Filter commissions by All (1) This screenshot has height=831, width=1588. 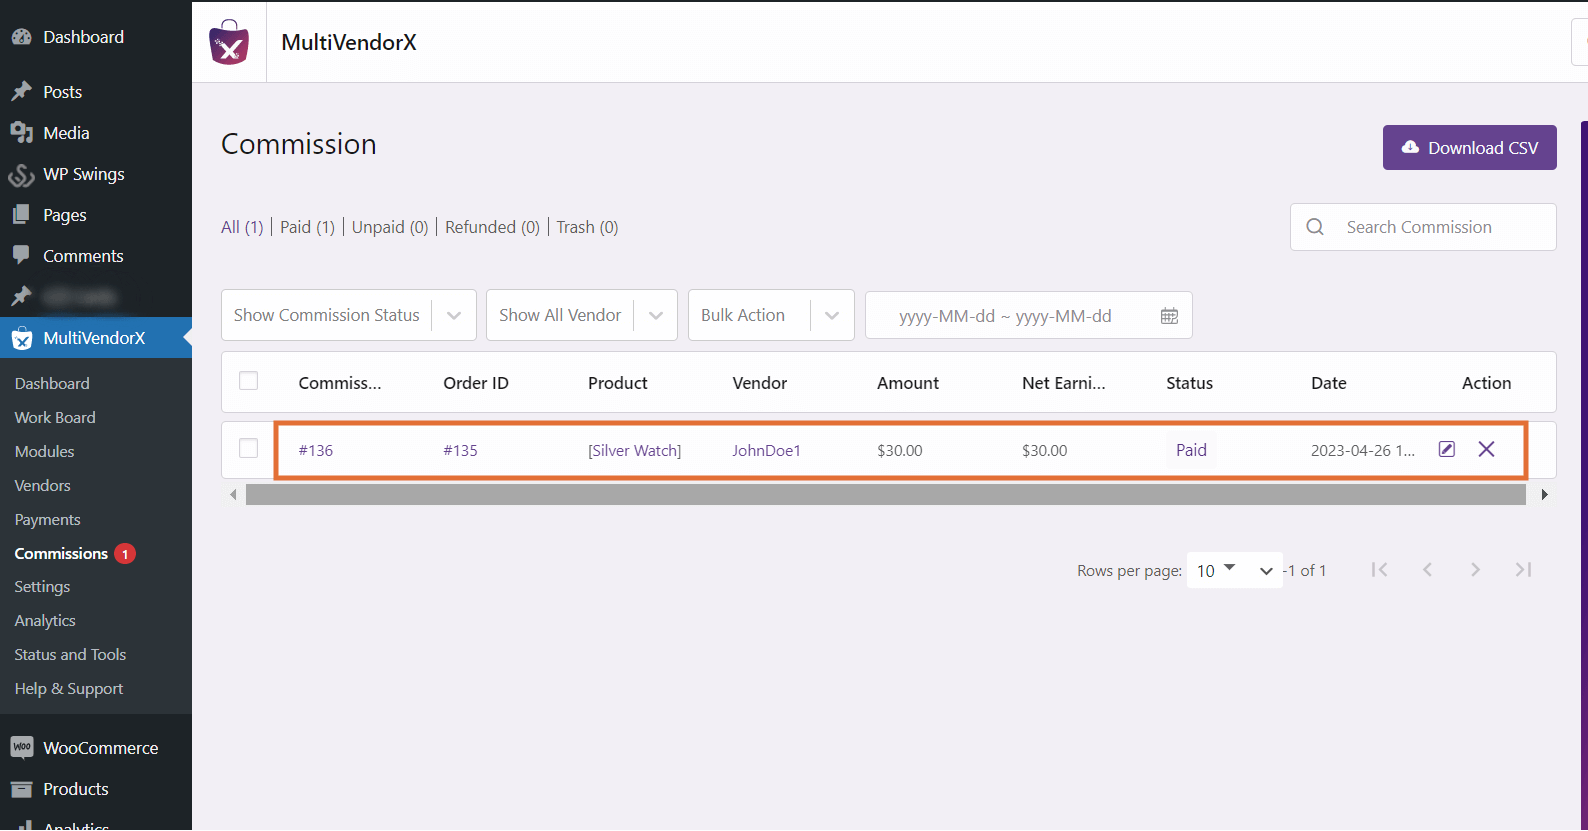click(242, 227)
